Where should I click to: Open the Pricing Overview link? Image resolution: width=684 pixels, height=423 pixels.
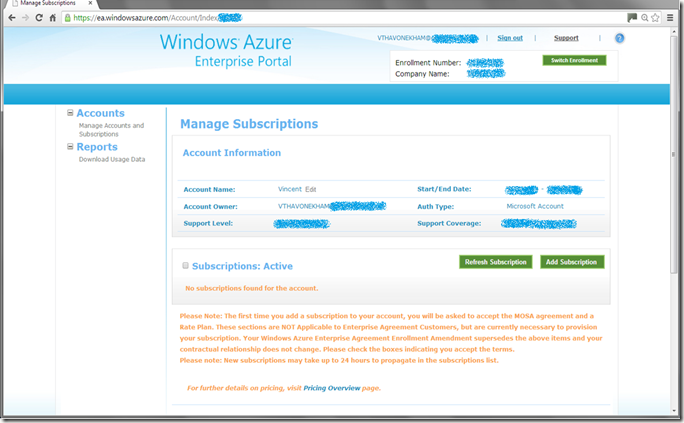[332, 388]
